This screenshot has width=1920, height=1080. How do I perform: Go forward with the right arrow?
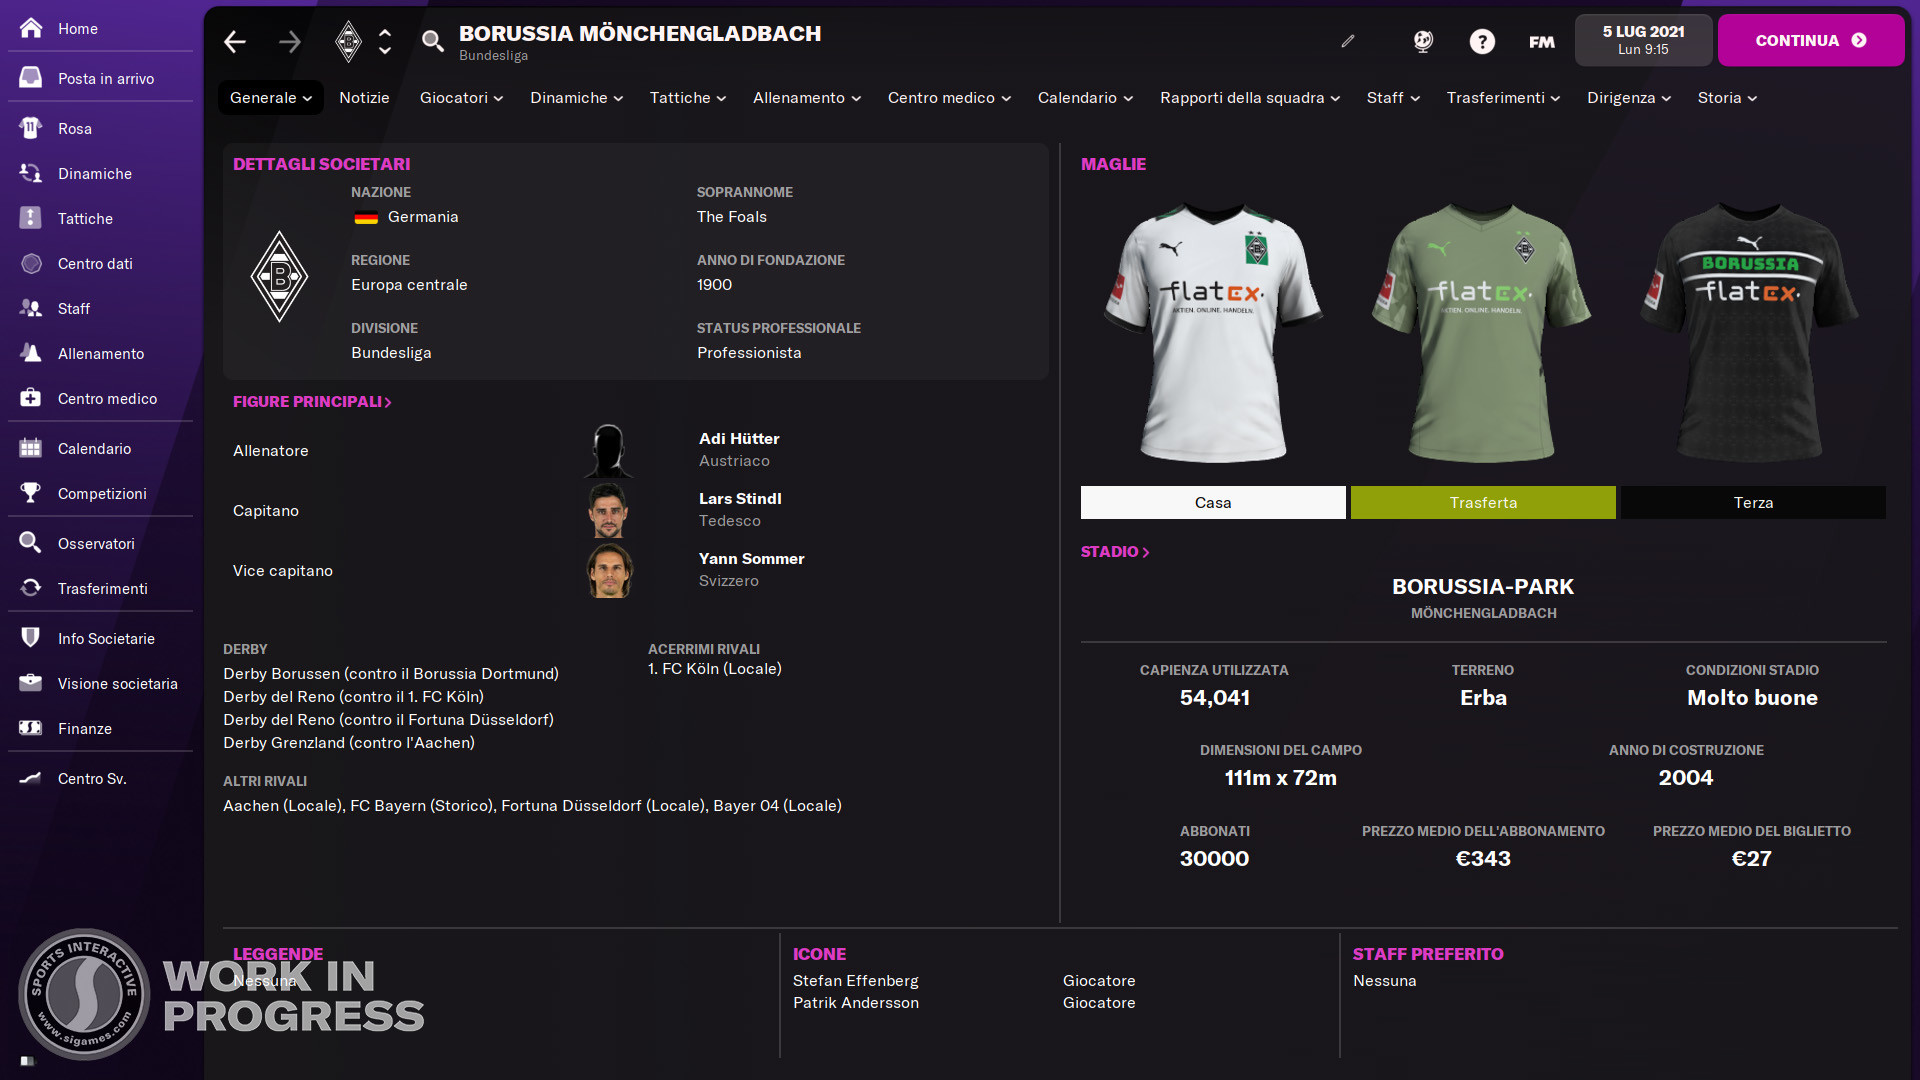click(290, 41)
